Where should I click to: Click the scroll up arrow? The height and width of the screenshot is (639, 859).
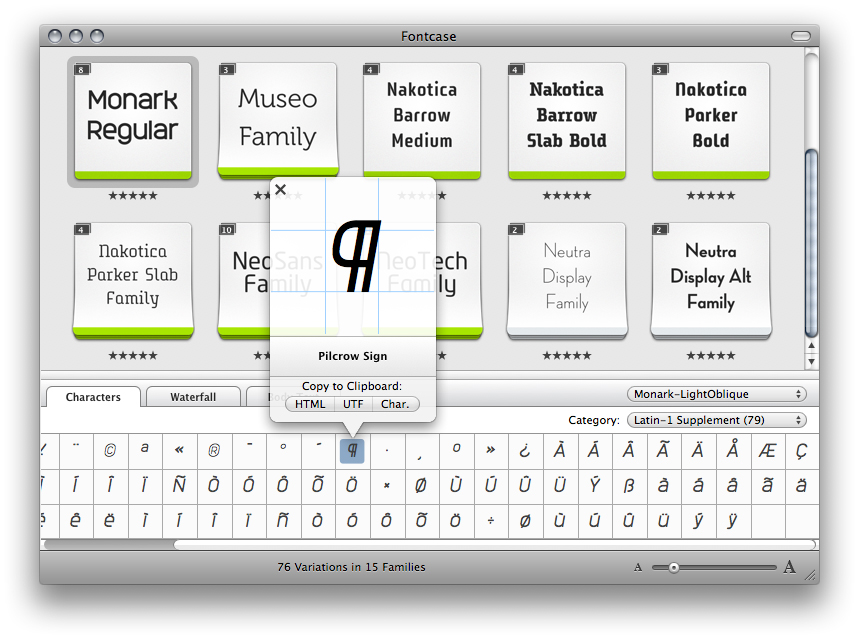point(811,346)
